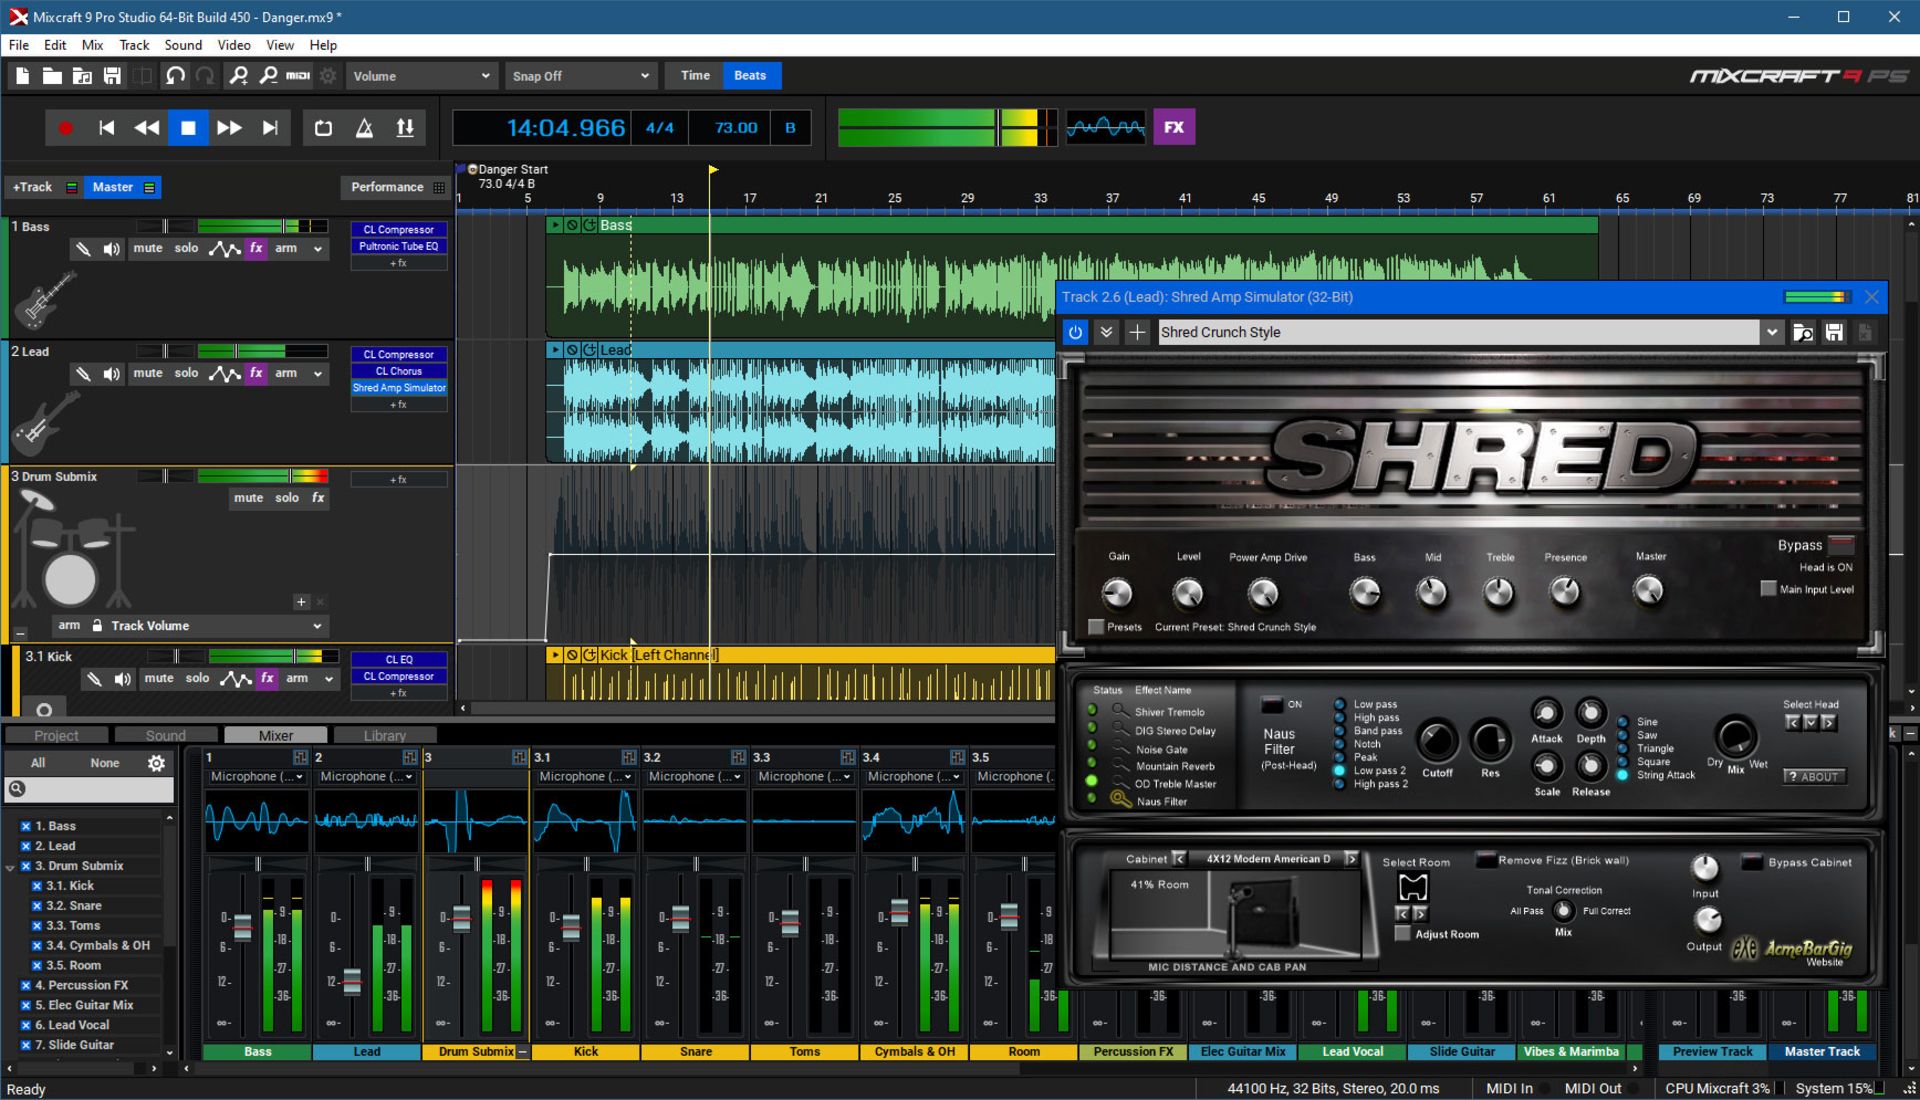Start recording with the red record button

click(x=66, y=128)
